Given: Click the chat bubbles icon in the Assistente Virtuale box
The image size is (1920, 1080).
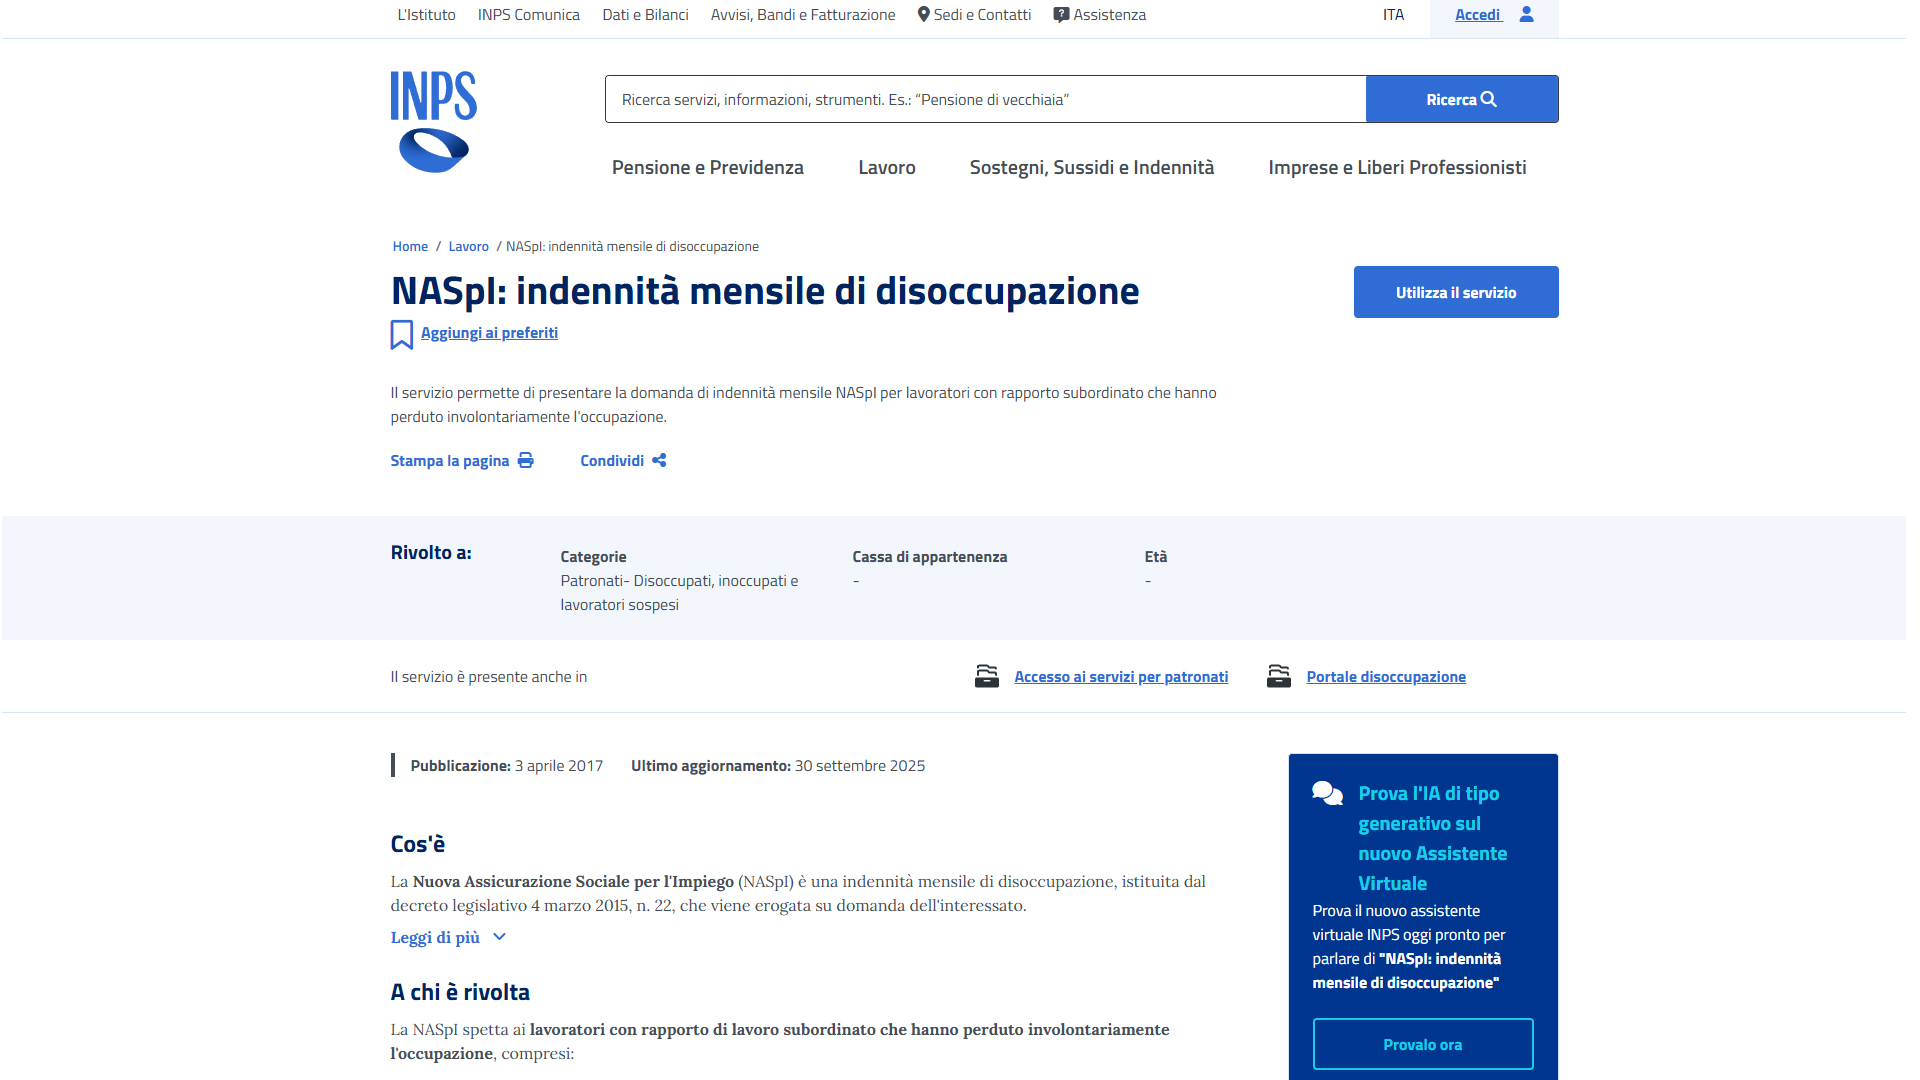Looking at the screenshot, I should pos(1328,793).
